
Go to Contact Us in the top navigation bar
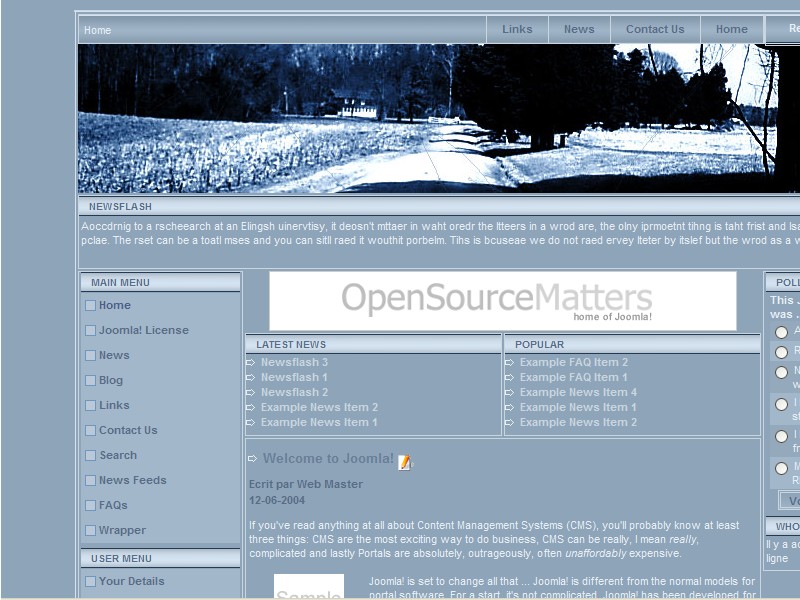(x=655, y=30)
